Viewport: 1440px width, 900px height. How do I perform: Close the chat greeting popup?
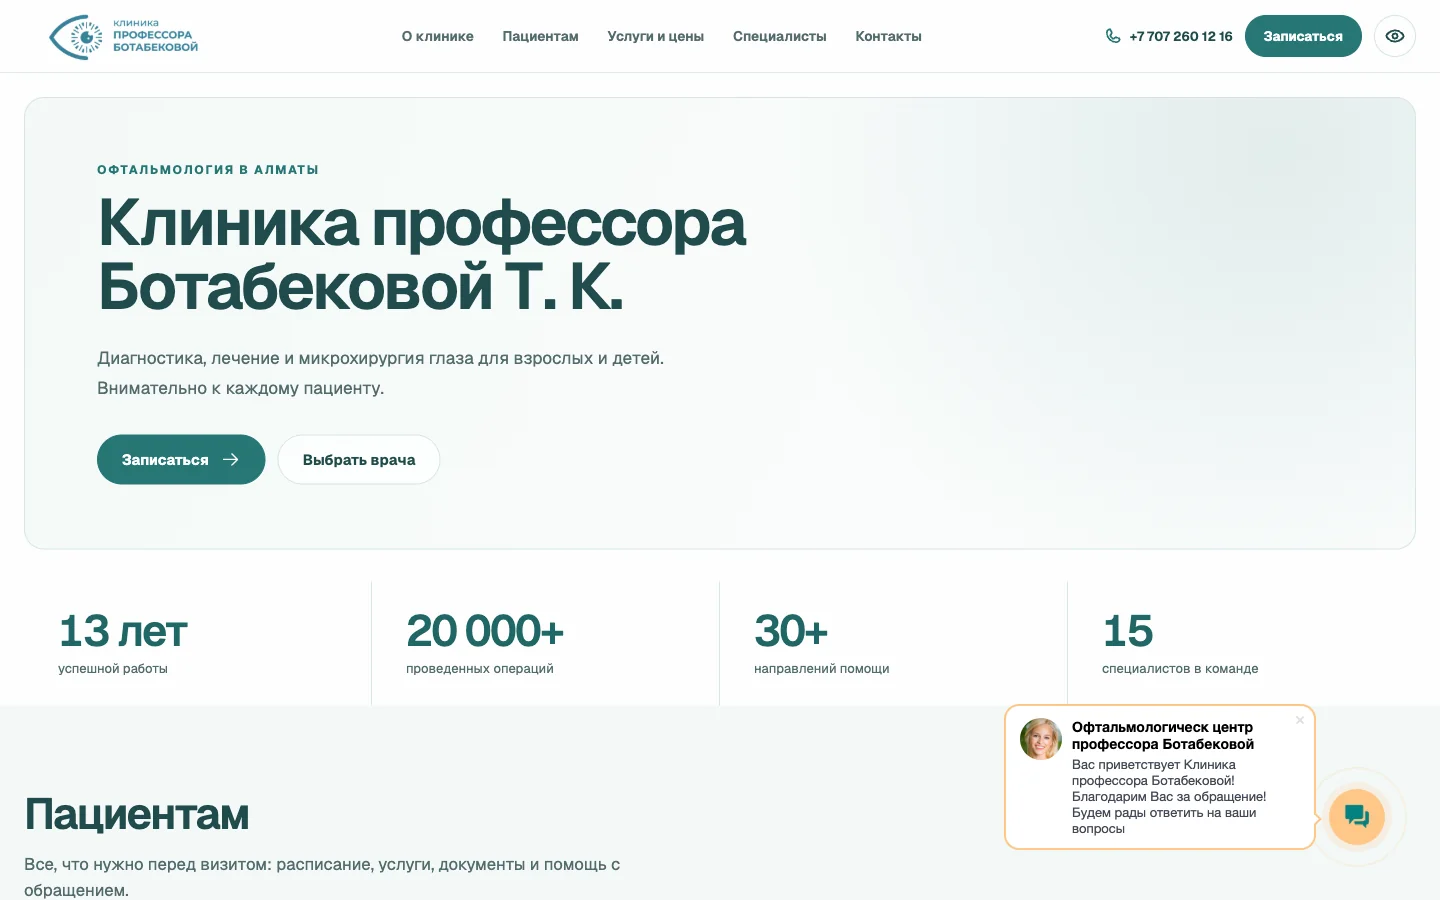click(x=1300, y=720)
